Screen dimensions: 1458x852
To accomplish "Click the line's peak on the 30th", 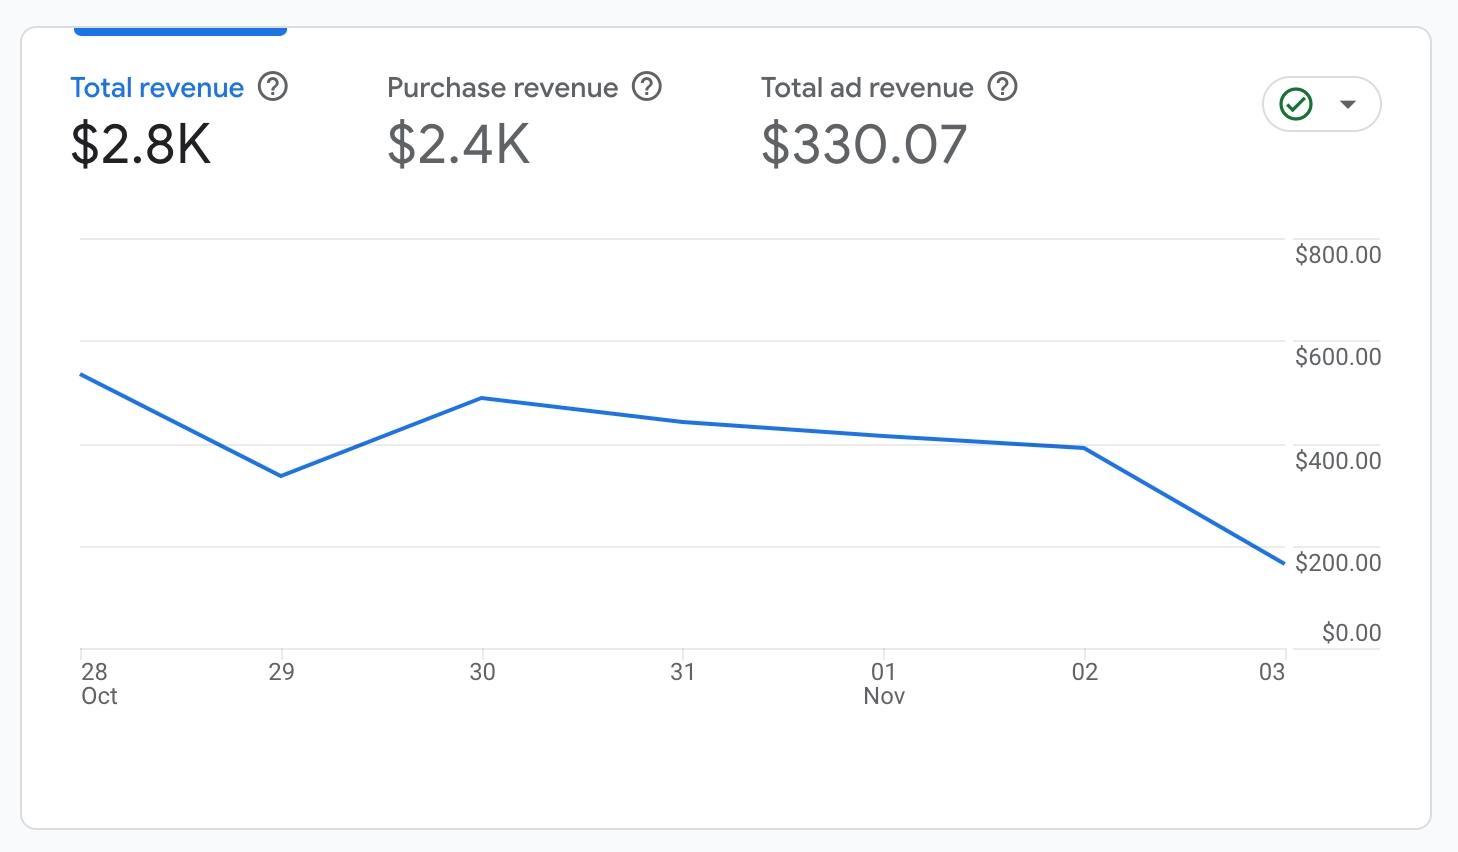I will (x=482, y=398).
